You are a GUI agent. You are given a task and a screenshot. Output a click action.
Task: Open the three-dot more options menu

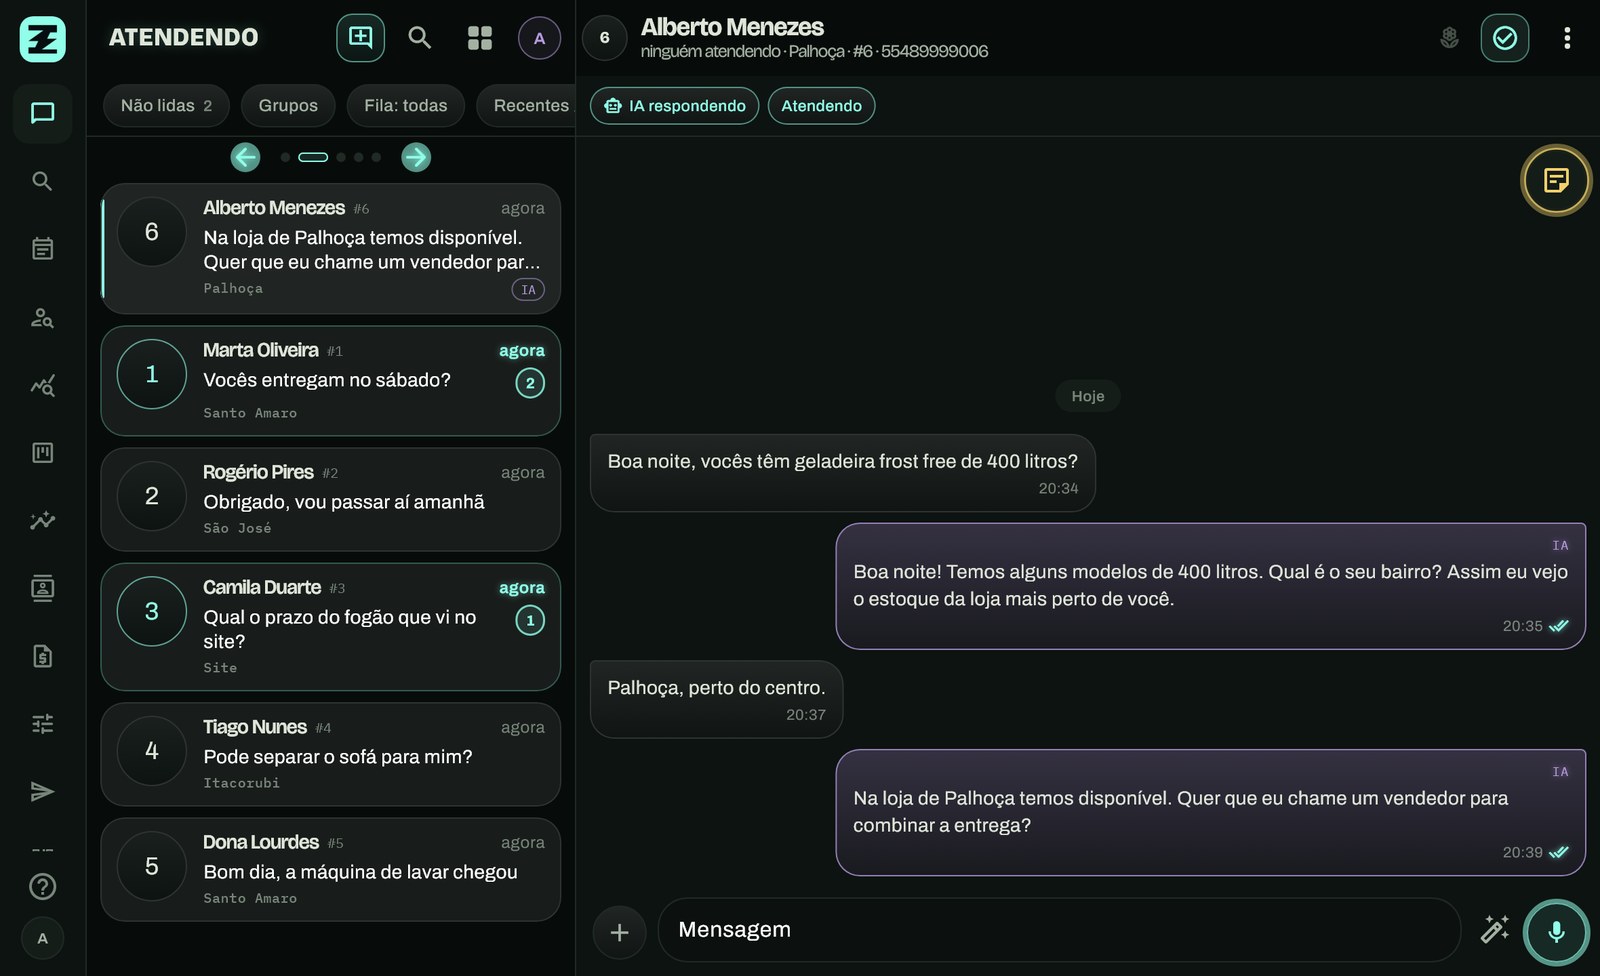pos(1567,38)
